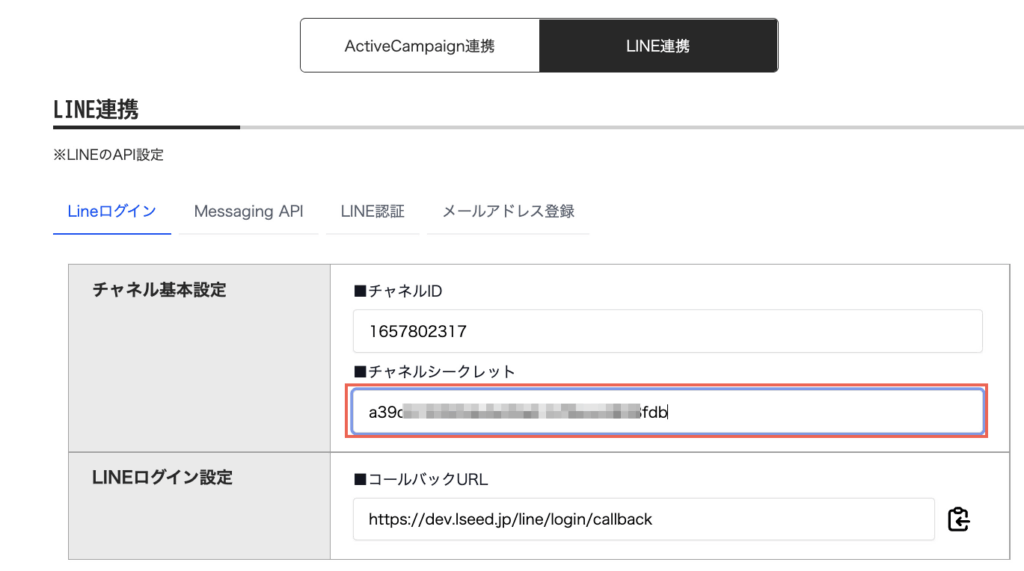This screenshot has height=571, width=1024.
Task: Click the コールバックURL text field
Action: [643, 520]
